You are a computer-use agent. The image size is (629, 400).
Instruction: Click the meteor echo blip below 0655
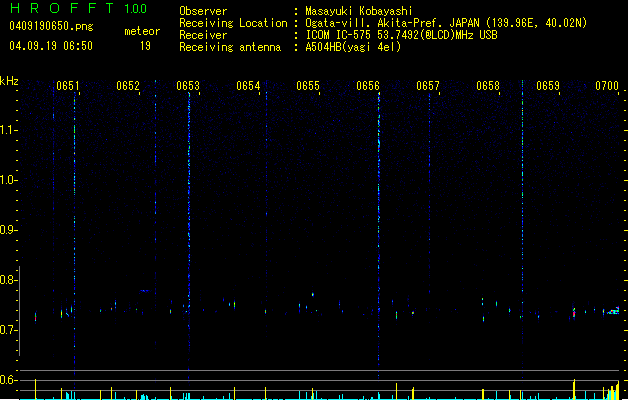[x=312, y=294]
